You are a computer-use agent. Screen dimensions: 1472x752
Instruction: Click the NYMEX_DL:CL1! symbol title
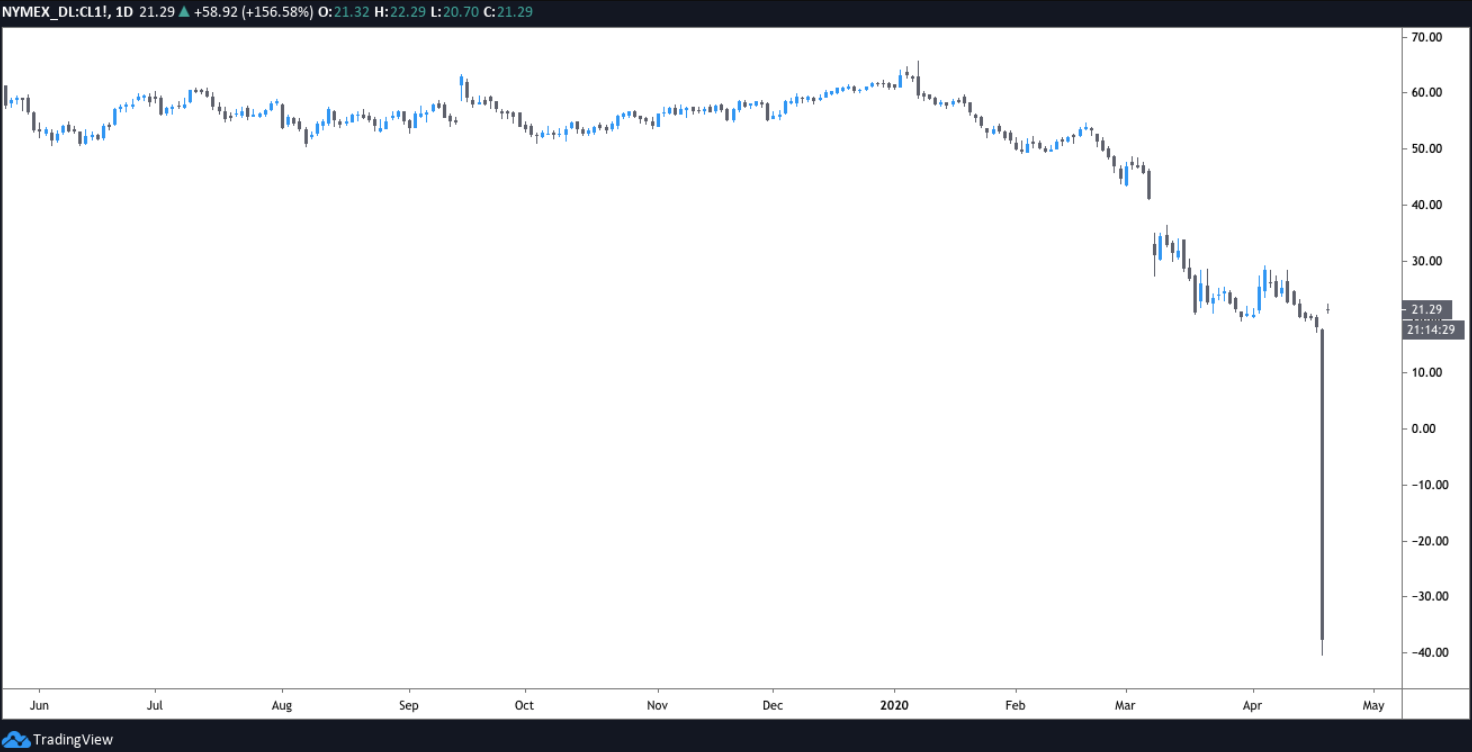coord(54,11)
